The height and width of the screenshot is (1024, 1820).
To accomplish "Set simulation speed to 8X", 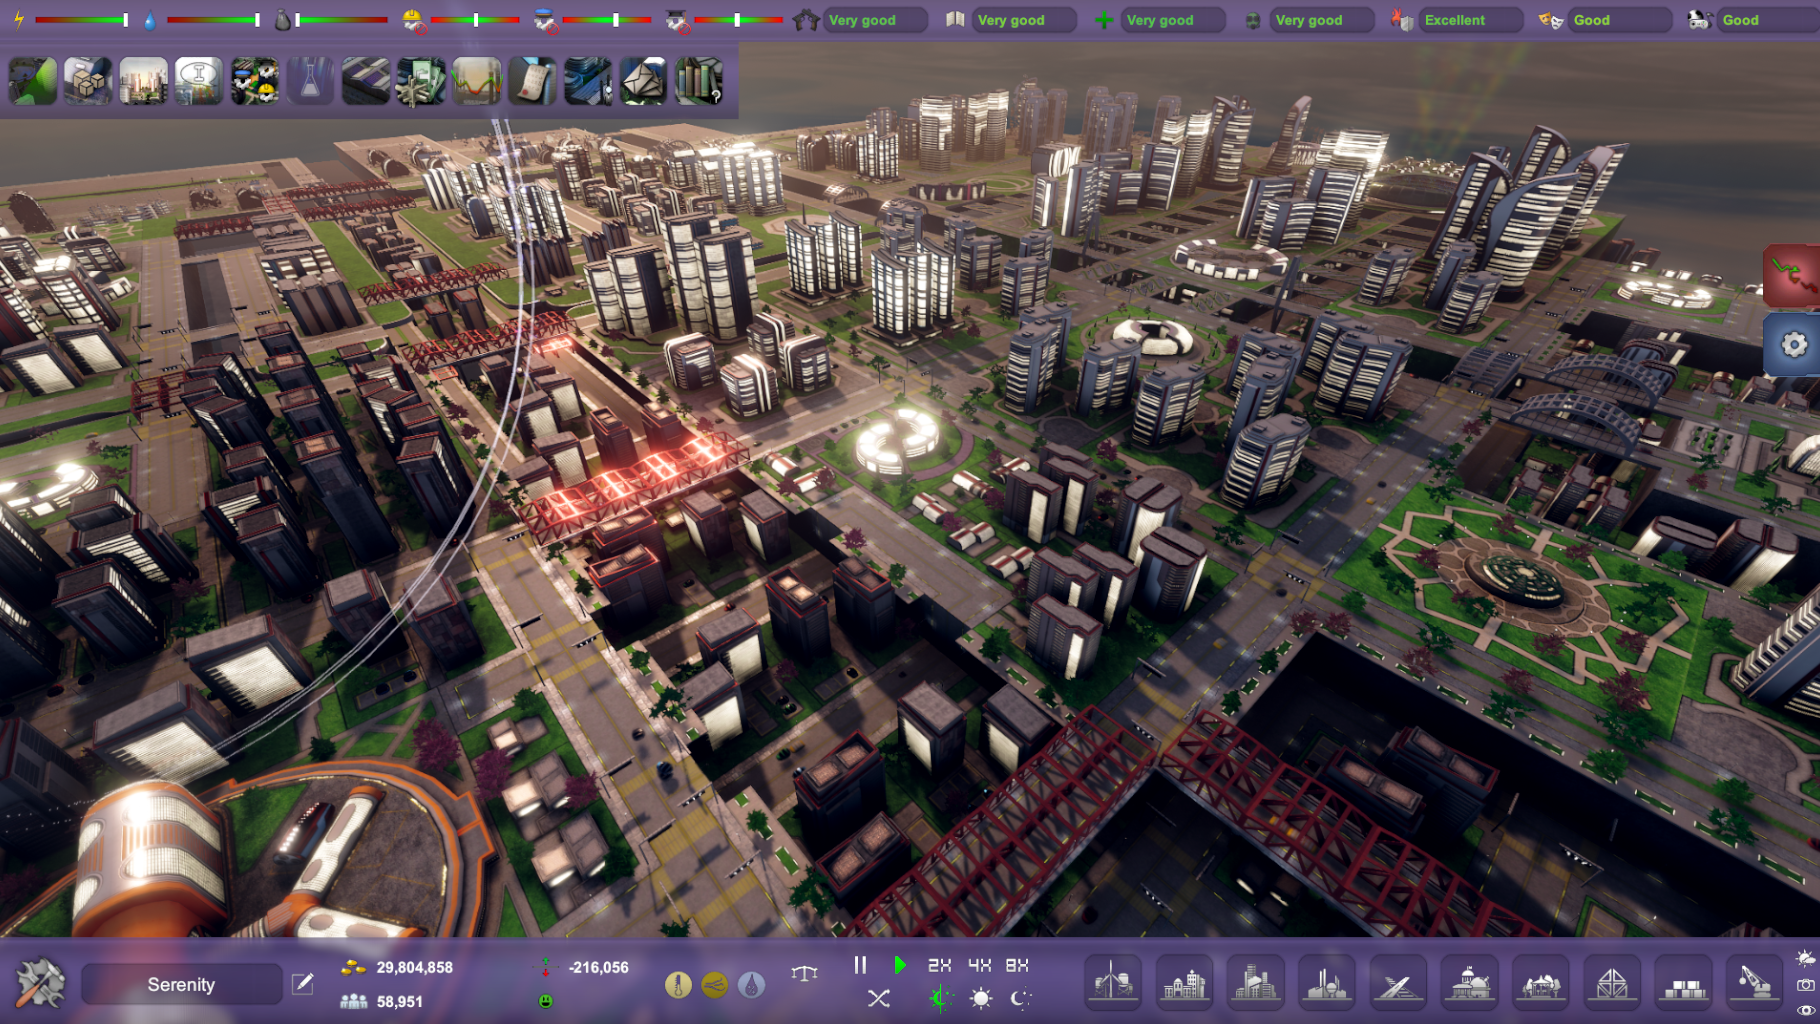I will (1017, 965).
